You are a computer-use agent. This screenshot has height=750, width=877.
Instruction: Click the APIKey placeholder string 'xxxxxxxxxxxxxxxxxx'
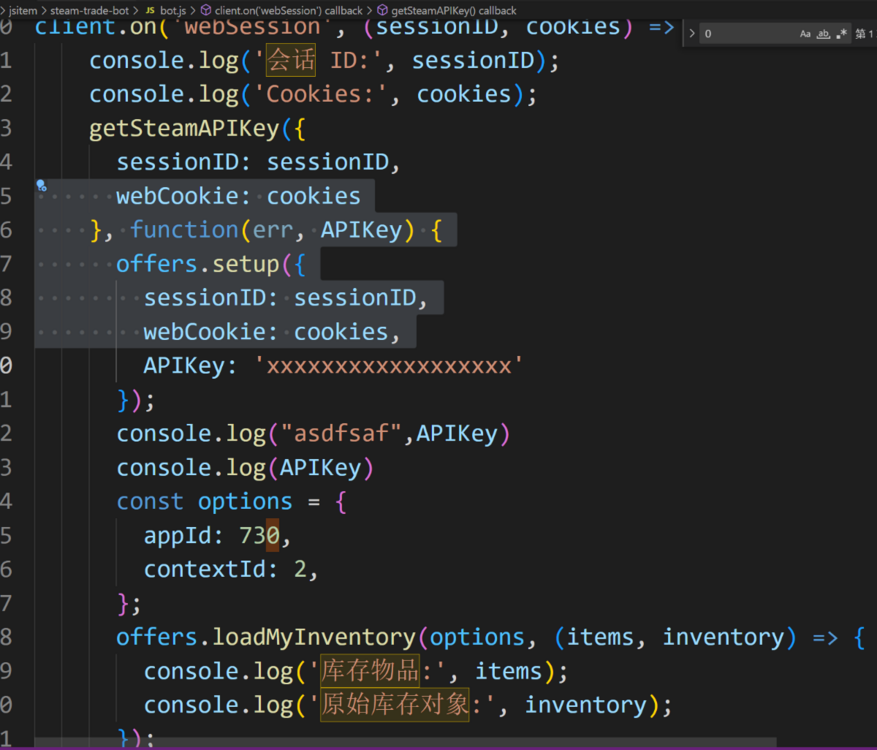[389, 366]
